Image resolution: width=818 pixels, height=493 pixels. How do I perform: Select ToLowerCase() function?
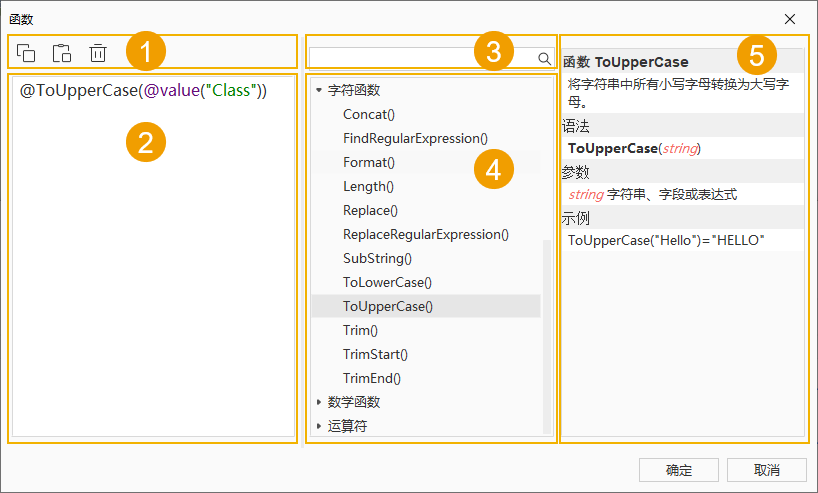pyautogui.click(x=387, y=282)
